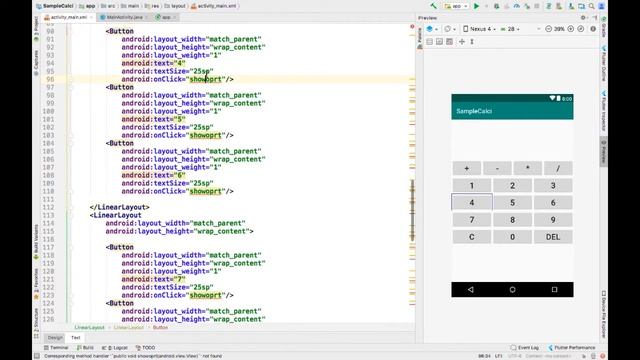Viewport: 640px width, 360px height.
Task: Open the Favorites star sidebar
Action: click(x=36, y=284)
